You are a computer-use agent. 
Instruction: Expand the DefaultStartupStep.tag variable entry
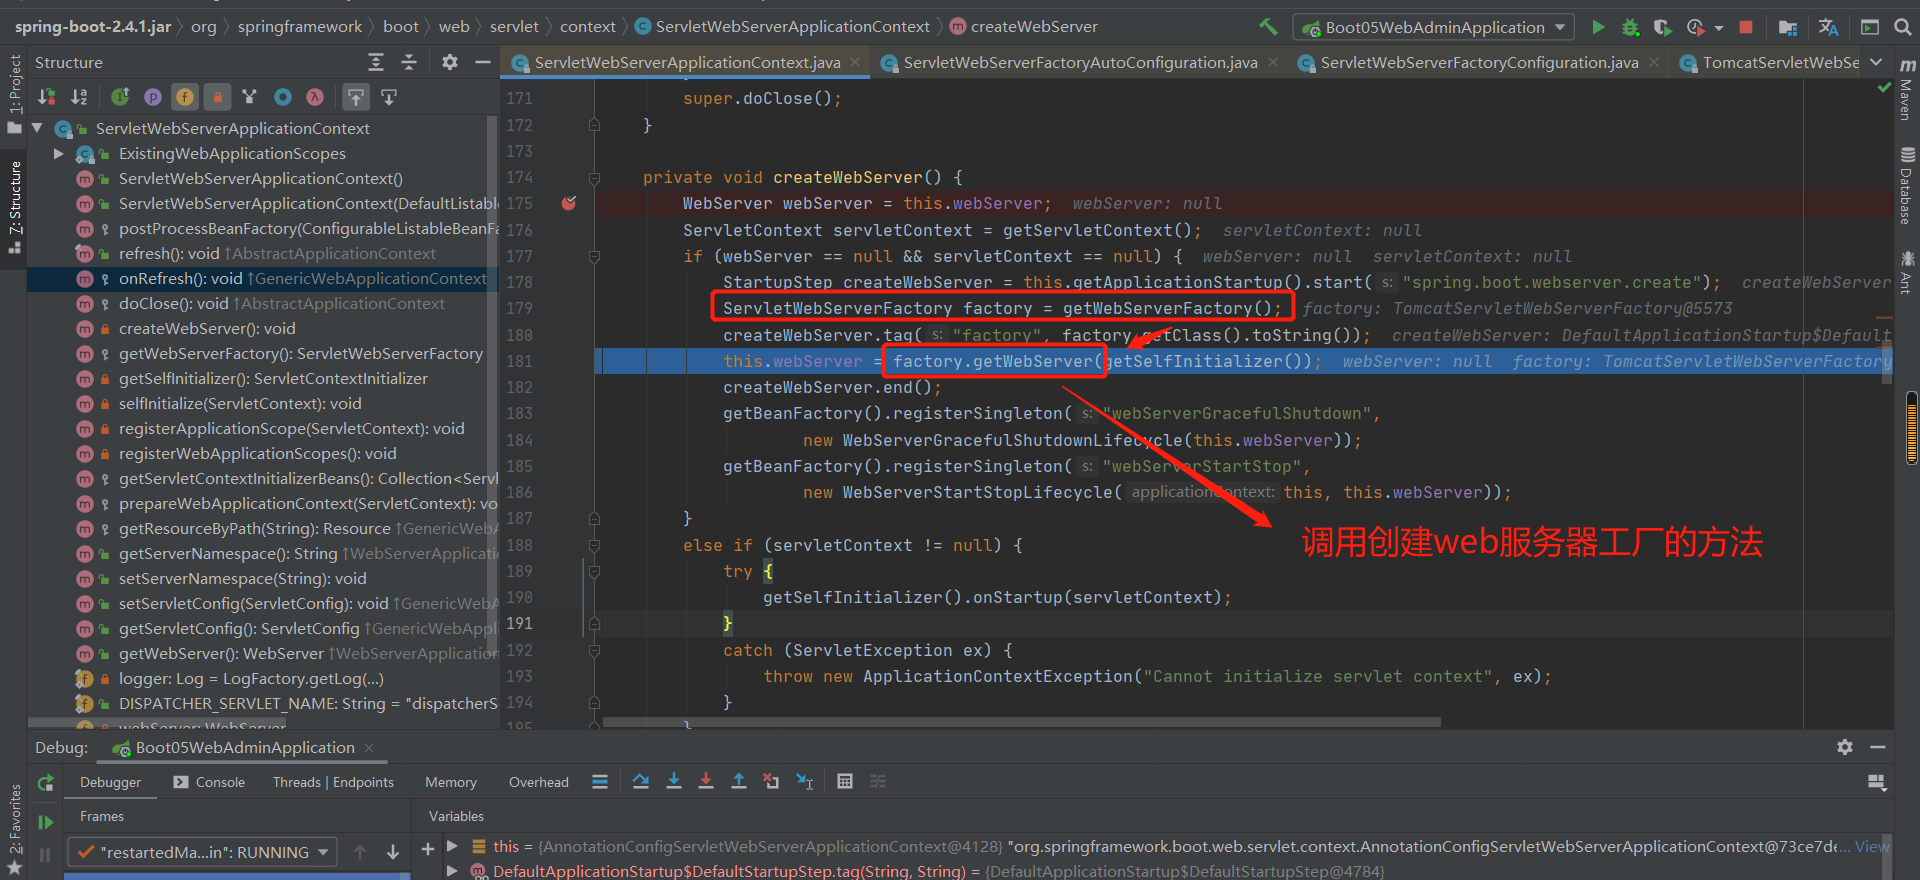(x=452, y=871)
